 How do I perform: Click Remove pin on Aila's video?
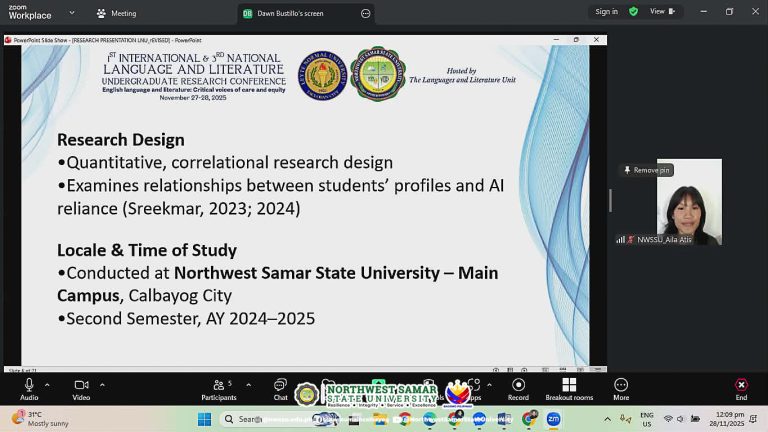click(647, 170)
